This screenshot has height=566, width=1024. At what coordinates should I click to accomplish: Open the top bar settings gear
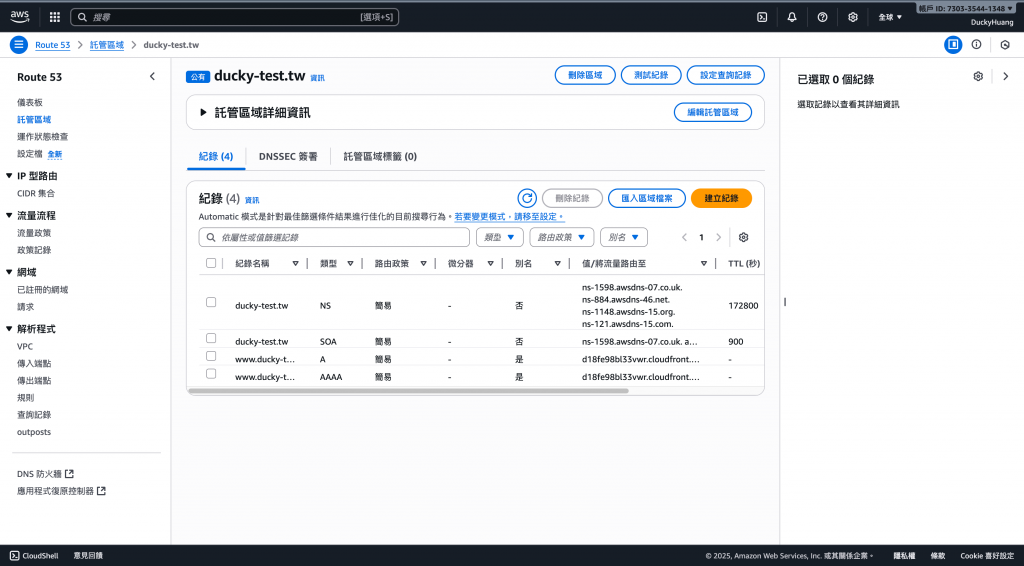(853, 18)
